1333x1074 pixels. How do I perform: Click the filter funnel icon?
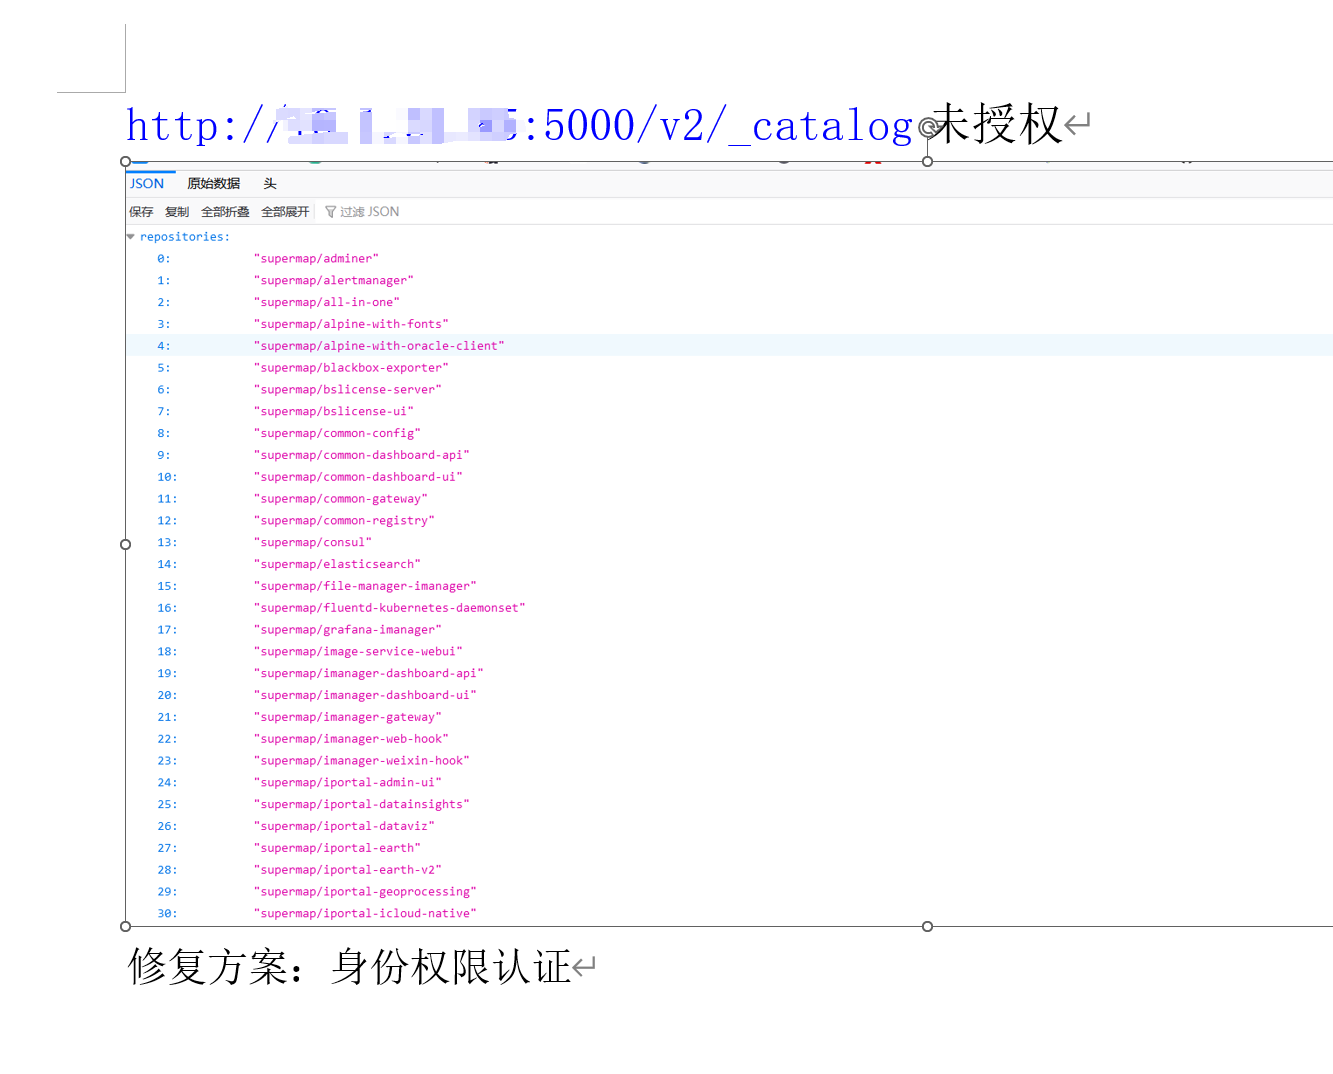point(331,212)
